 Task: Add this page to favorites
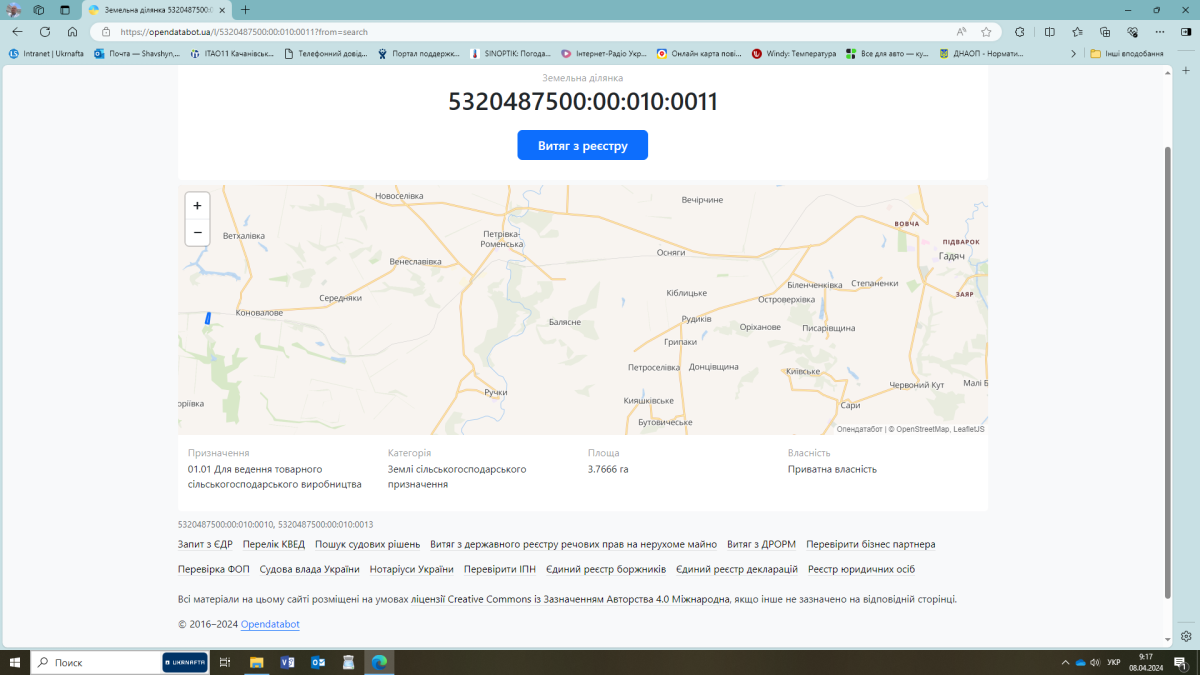pyautogui.click(x=986, y=32)
